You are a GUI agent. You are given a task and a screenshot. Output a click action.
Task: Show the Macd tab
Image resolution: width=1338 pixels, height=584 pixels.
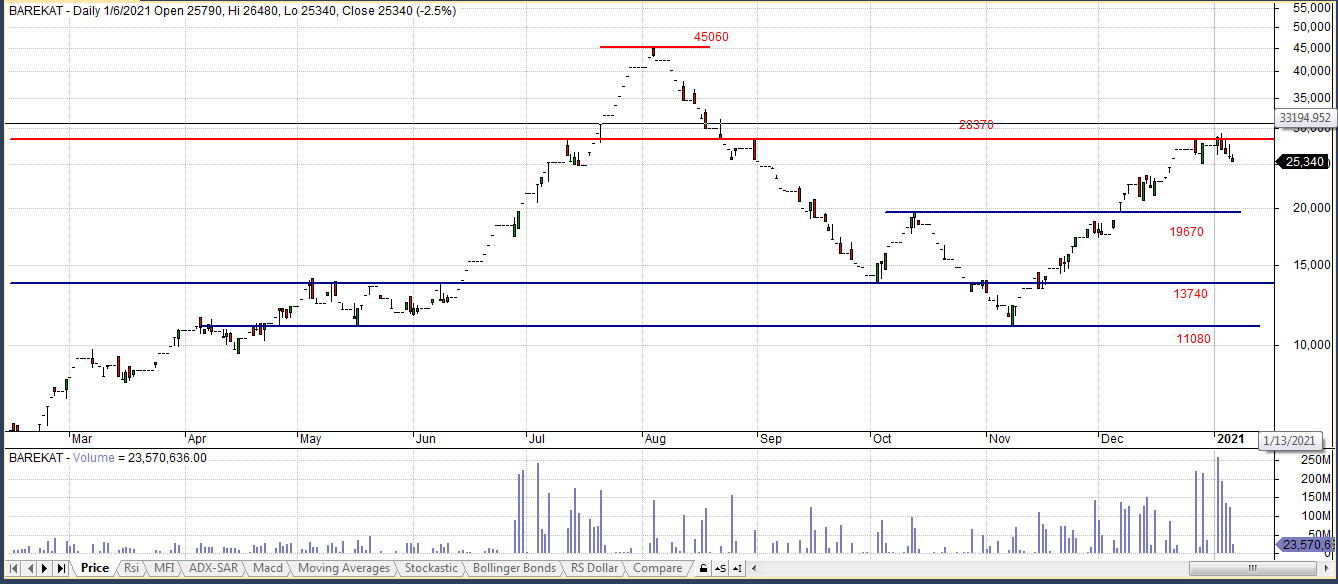click(x=267, y=568)
